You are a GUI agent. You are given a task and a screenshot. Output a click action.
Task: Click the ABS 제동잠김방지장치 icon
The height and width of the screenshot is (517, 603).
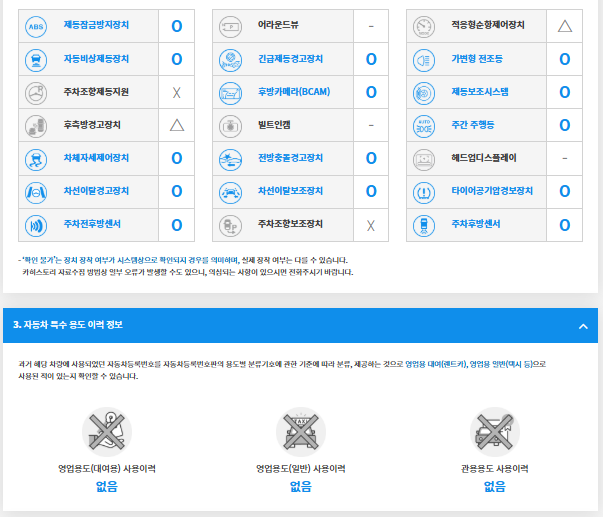[x=35, y=26]
